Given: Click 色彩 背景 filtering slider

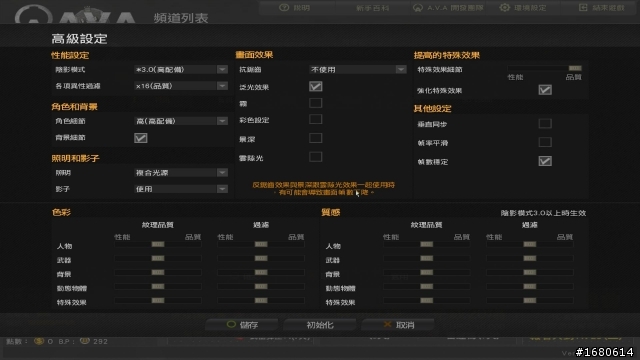Looking at the screenshot, I should tap(261, 272).
